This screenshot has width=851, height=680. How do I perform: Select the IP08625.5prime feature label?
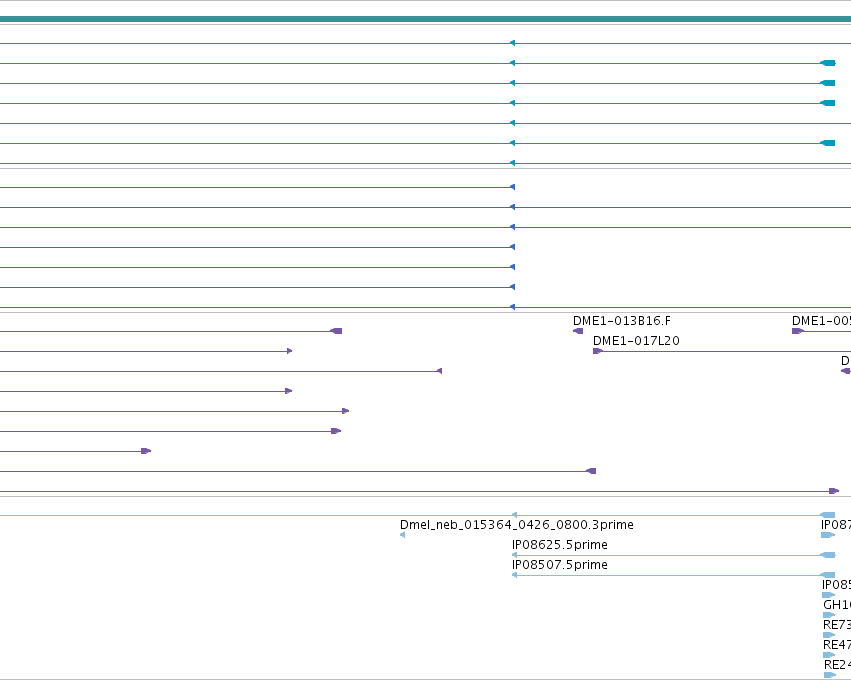[x=560, y=545]
